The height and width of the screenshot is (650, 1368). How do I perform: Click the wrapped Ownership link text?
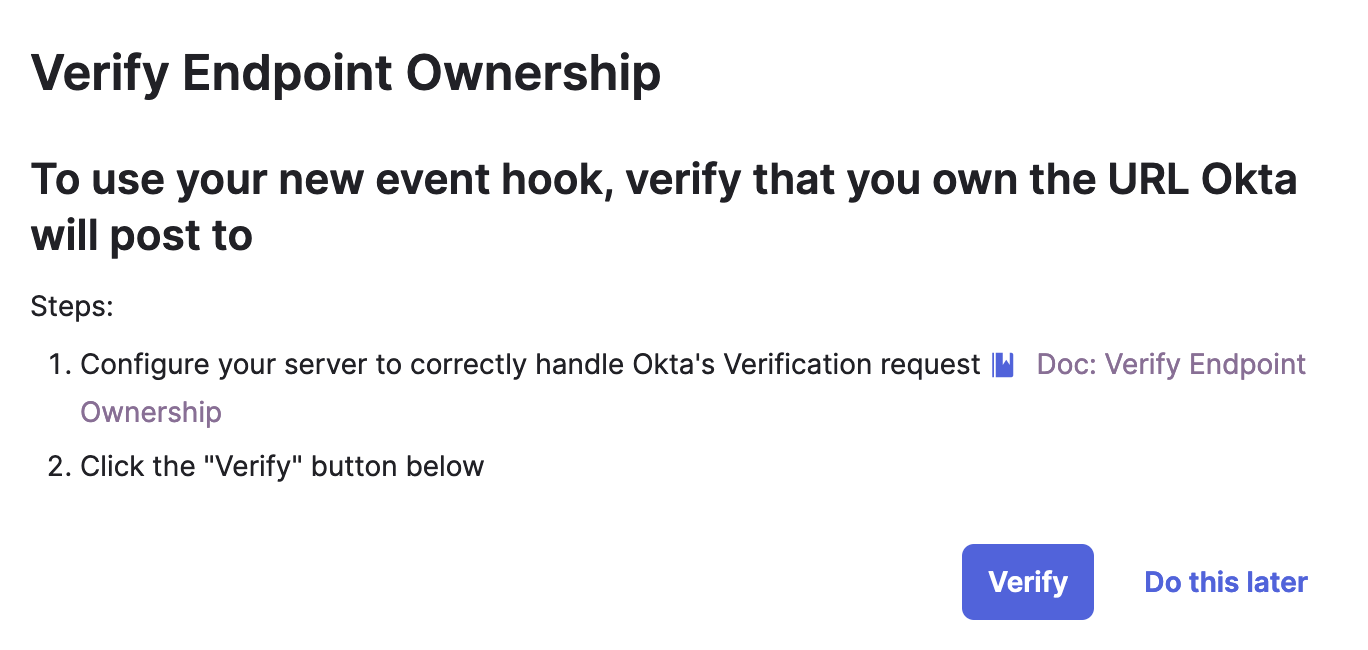tap(151, 412)
